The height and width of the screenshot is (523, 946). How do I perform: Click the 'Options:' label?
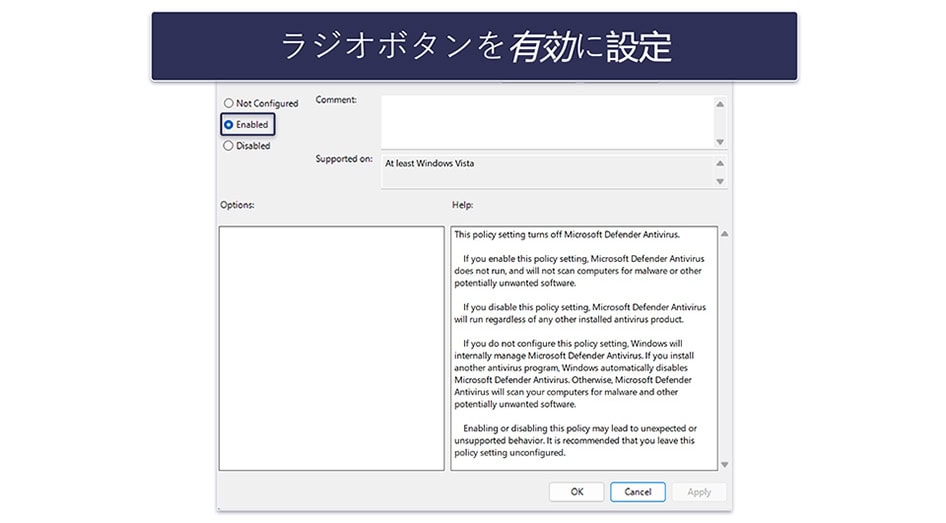tap(237, 204)
